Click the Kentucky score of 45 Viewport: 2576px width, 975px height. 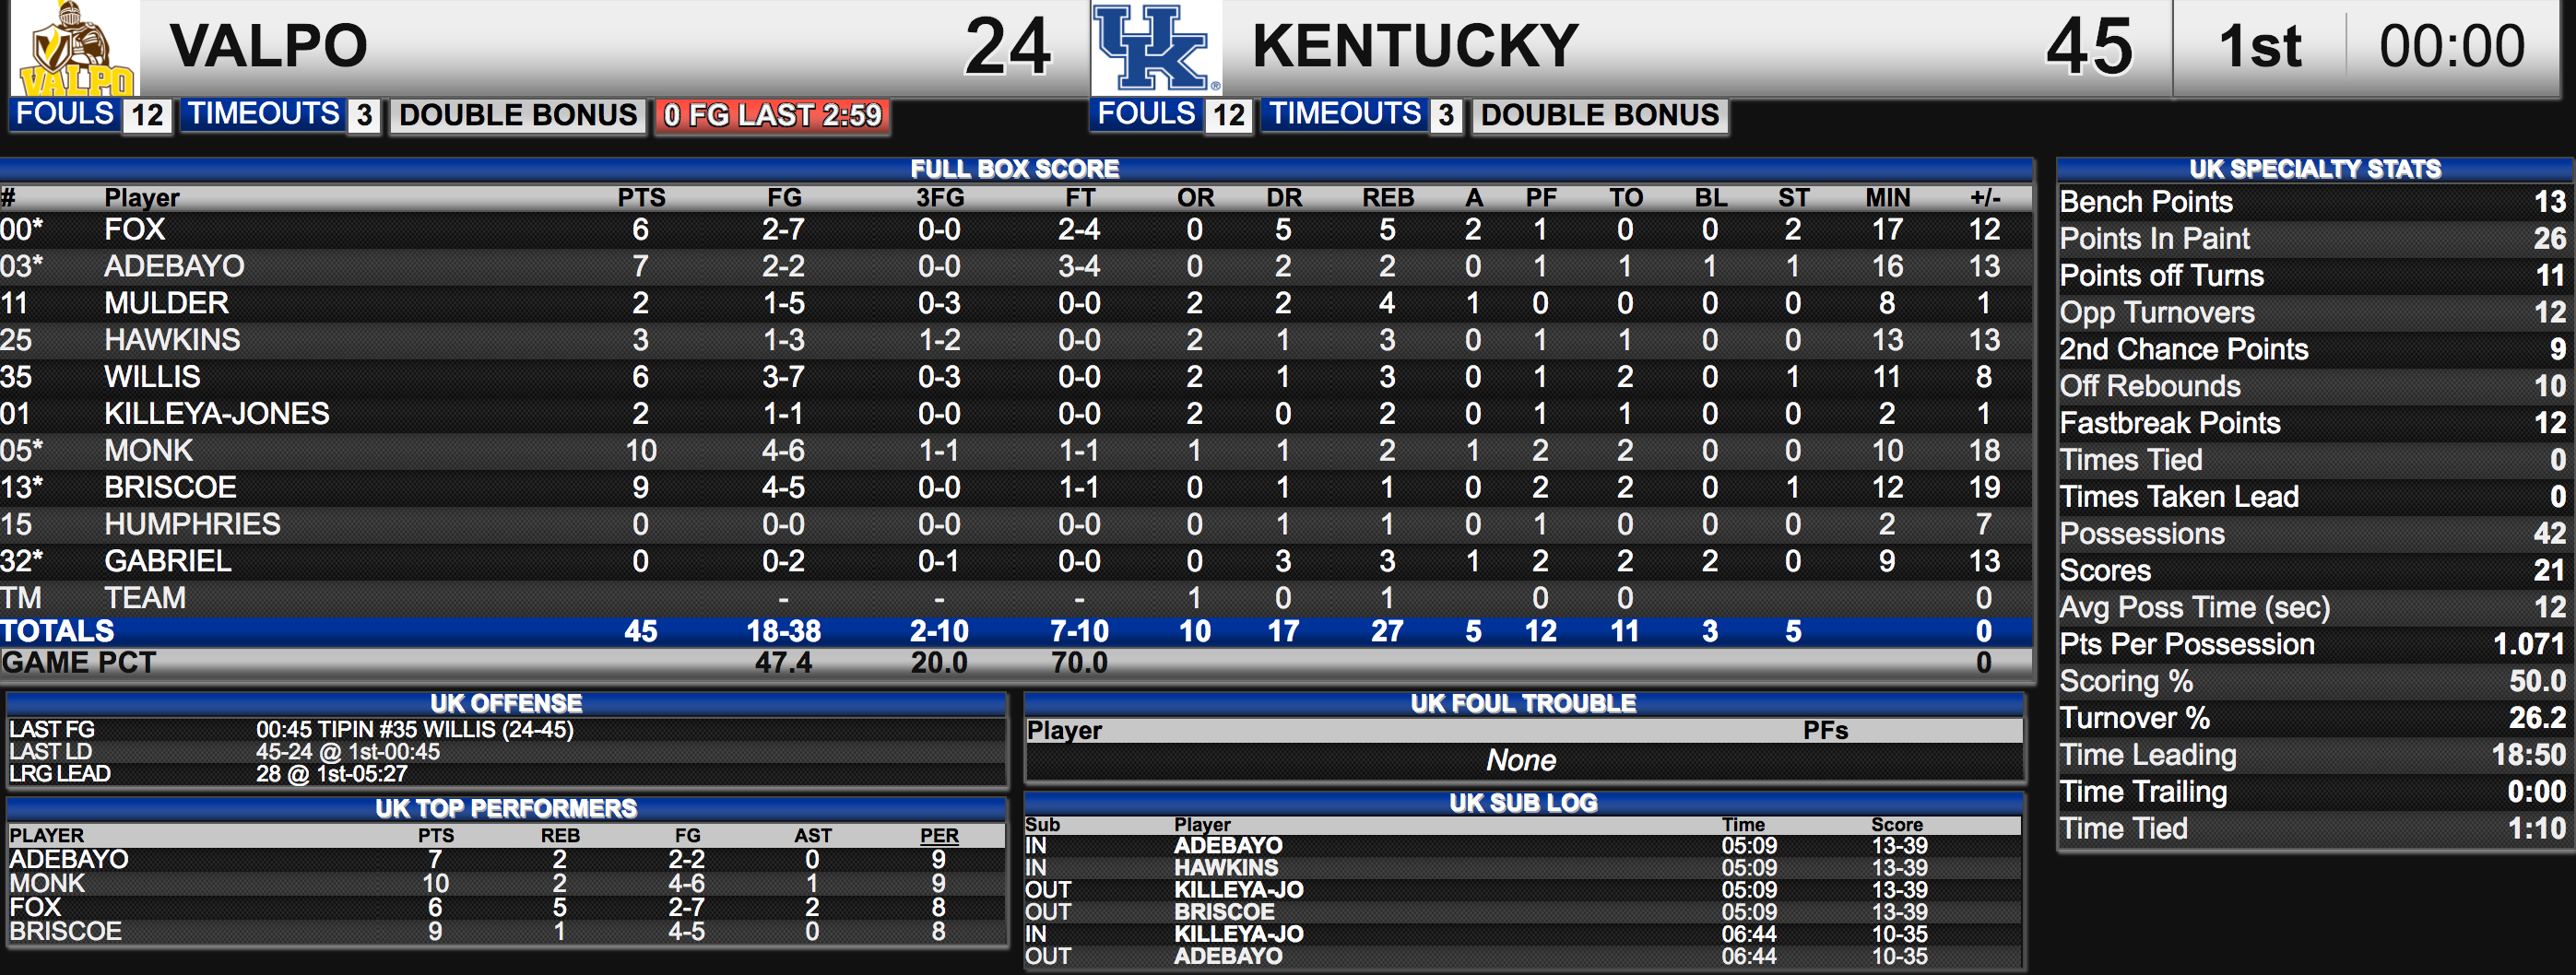pyautogui.click(x=2088, y=47)
